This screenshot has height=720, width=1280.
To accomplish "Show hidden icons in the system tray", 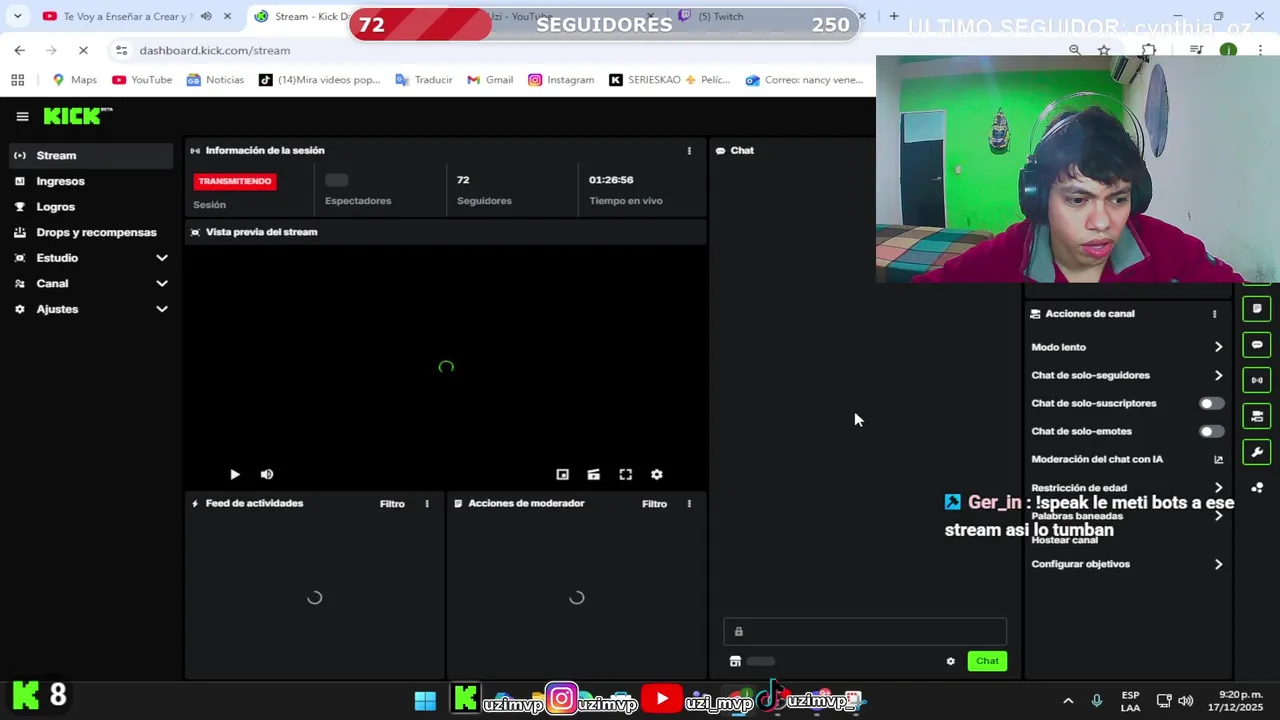I will [1068, 701].
